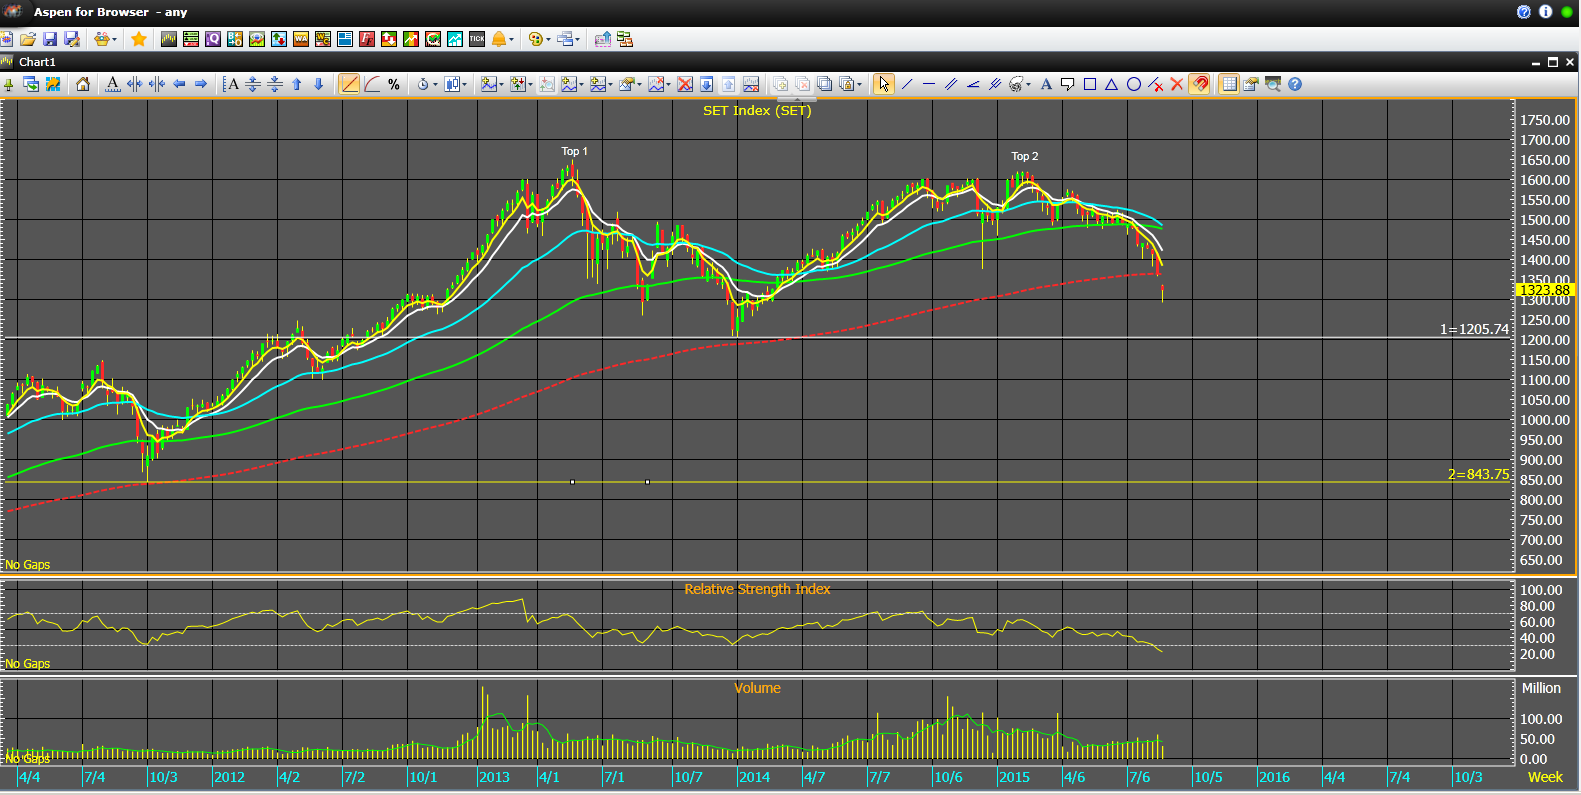1581x795 pixels.
Task: Click the Week interval label
Action: tap(1545, 777)
